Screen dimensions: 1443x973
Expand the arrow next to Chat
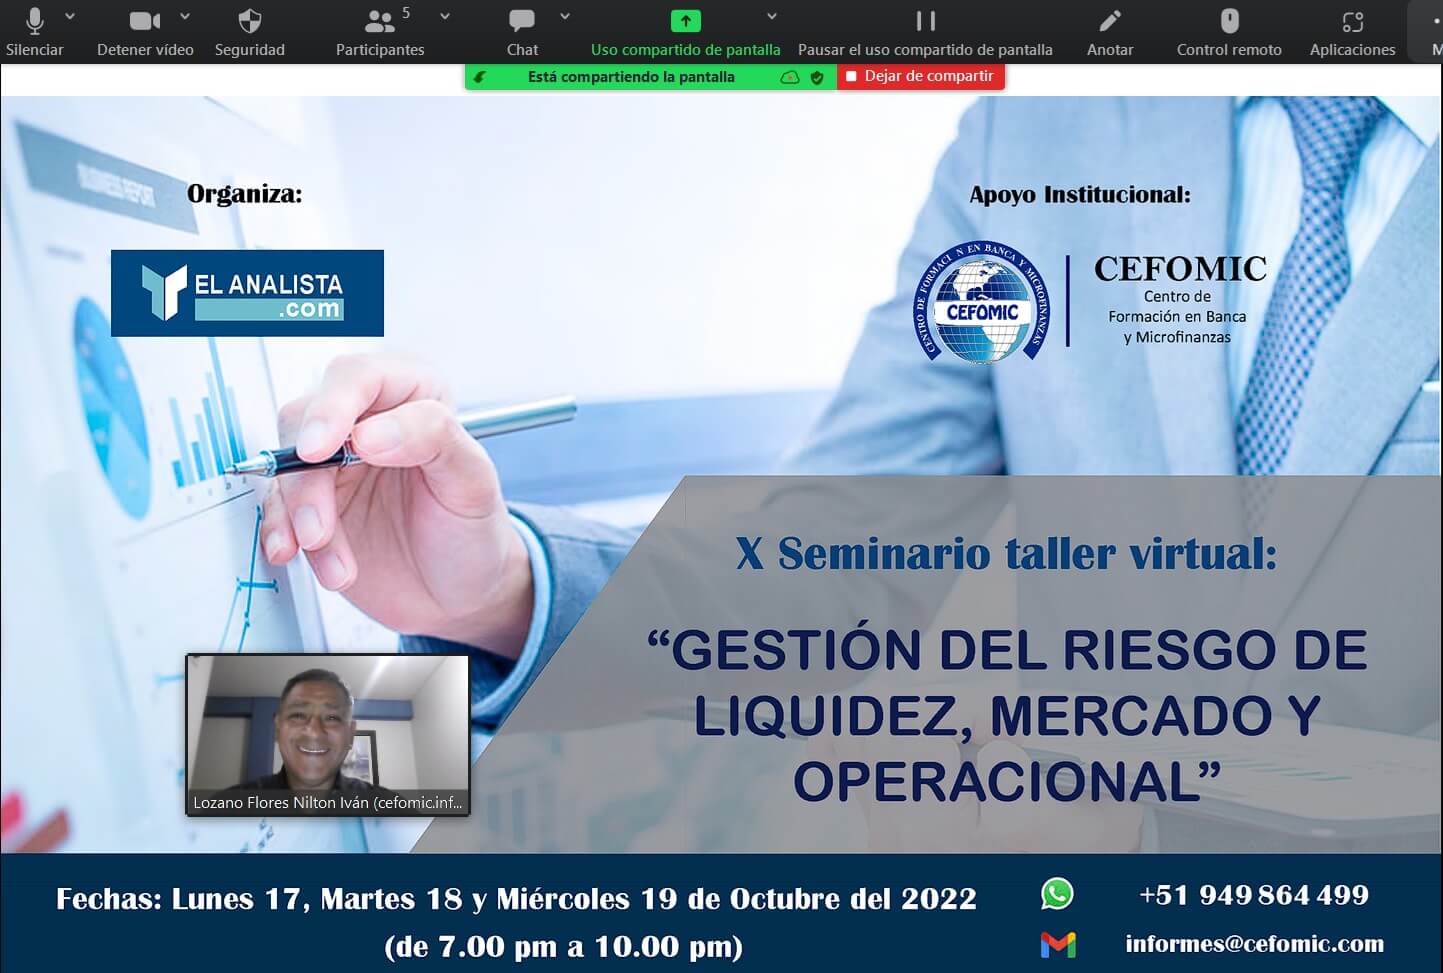pyautogui.click(x=565, y=16)
